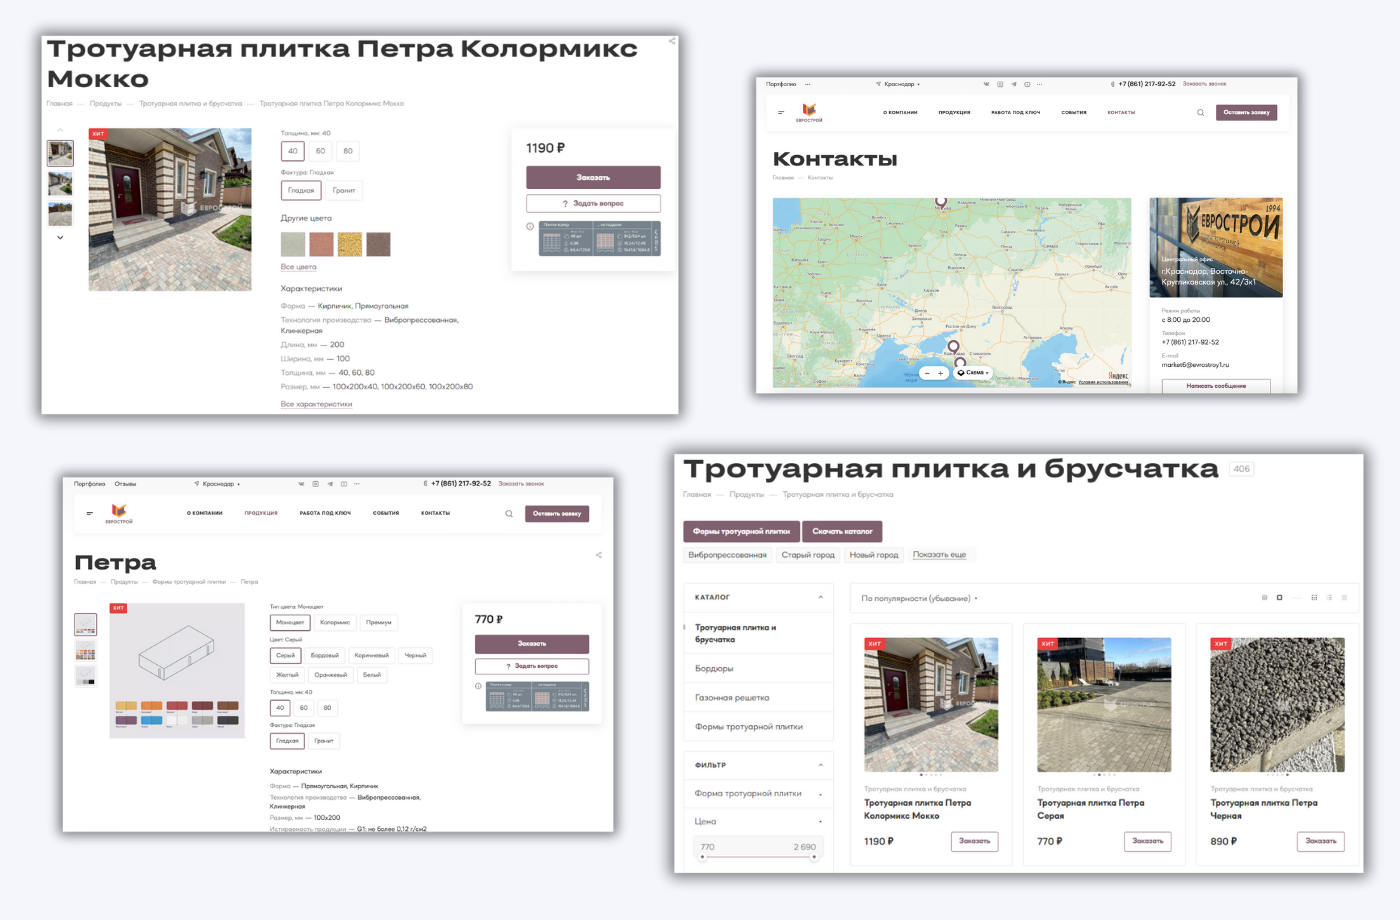Click the search icon in the Контакты page header
Viewport: 1400px width, 920px height.
(1201, 113)
